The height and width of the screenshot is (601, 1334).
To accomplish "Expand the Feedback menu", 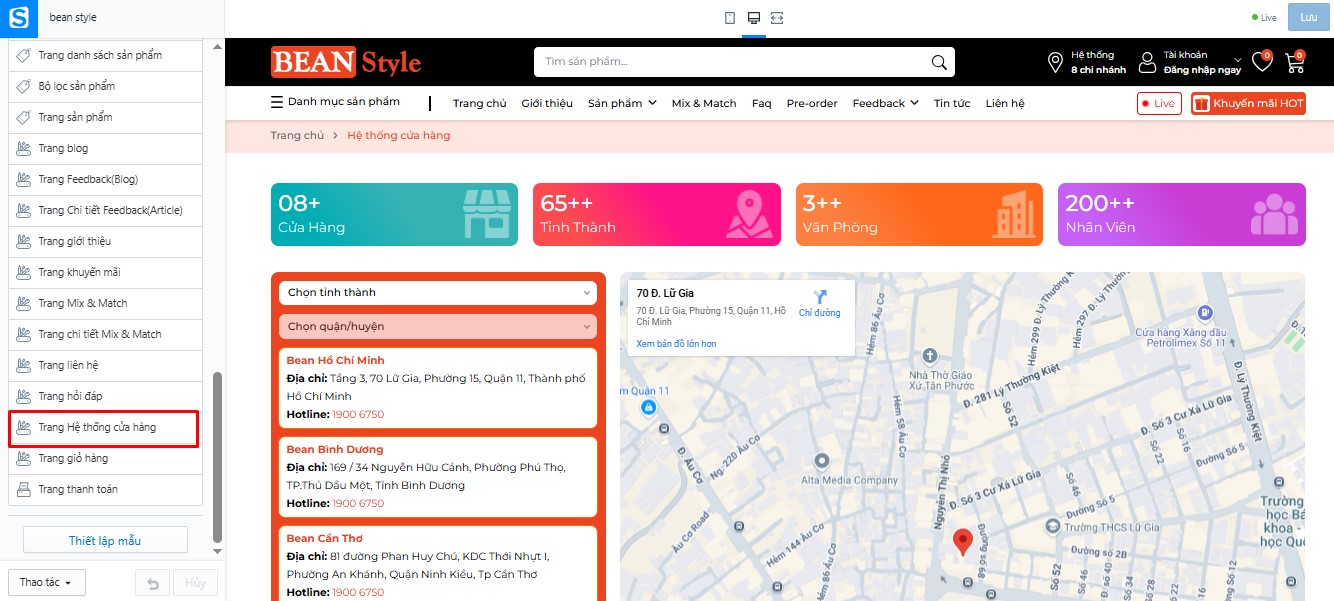I will tap(885, 103).
